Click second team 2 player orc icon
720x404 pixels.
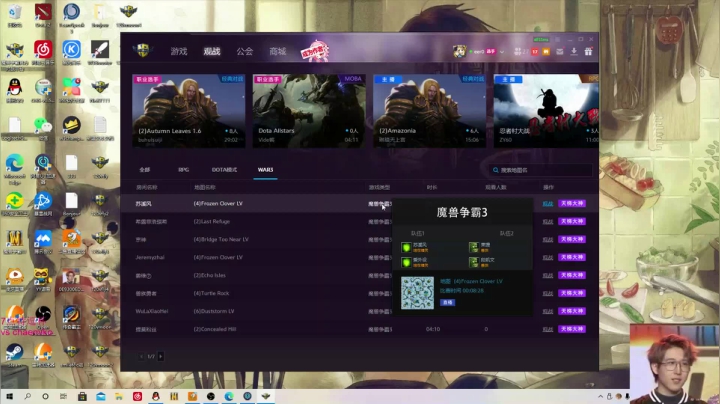point(474,263)
